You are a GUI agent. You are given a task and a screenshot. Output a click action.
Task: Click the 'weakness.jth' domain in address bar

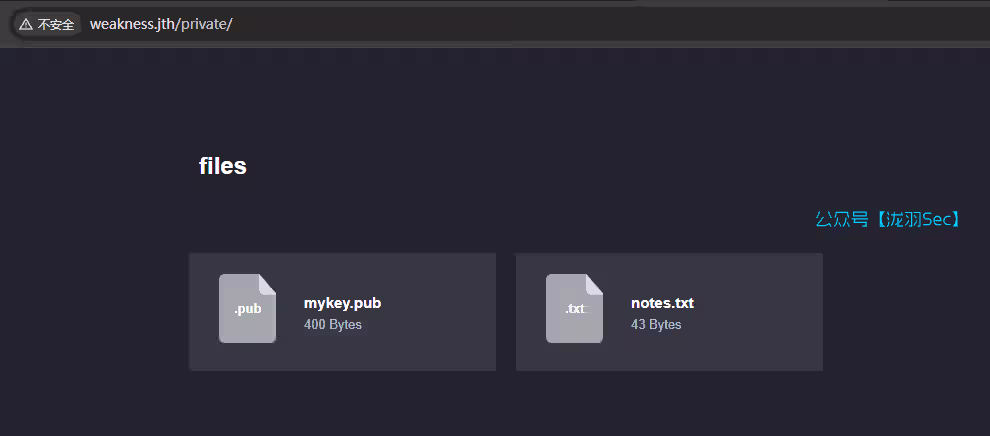coord(131,25)
